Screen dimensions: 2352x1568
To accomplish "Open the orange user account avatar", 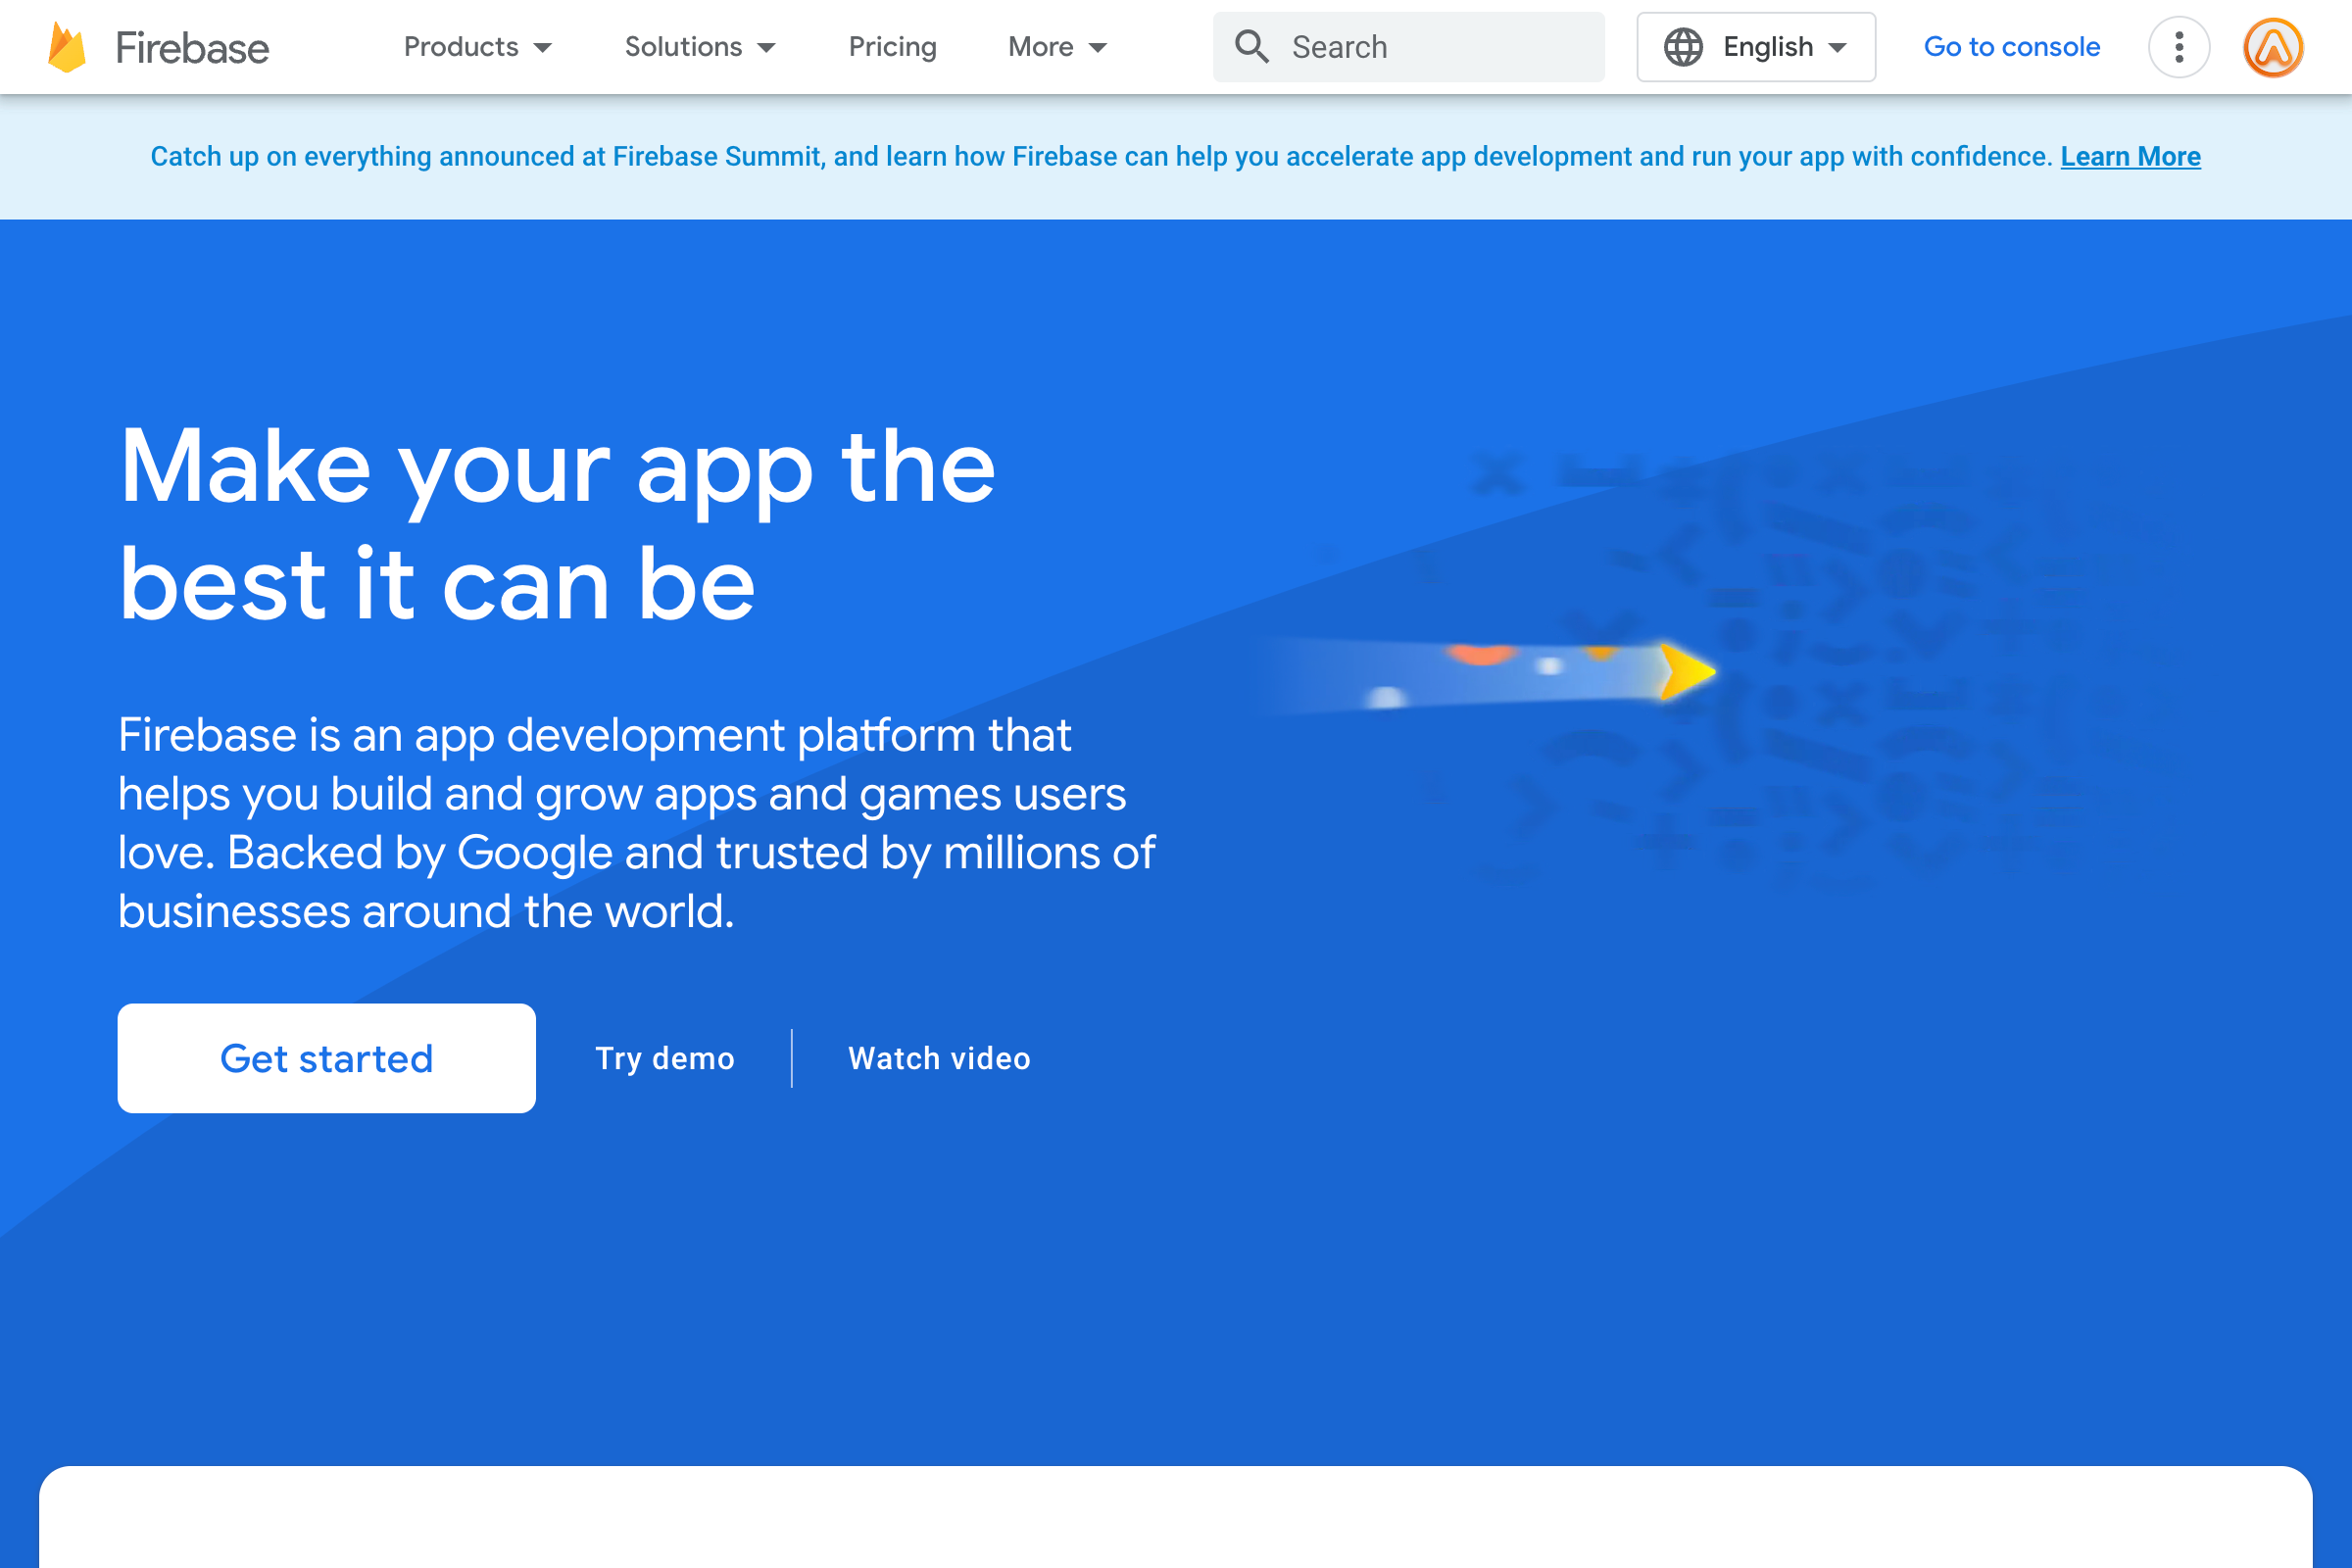I will (2272, 47).
